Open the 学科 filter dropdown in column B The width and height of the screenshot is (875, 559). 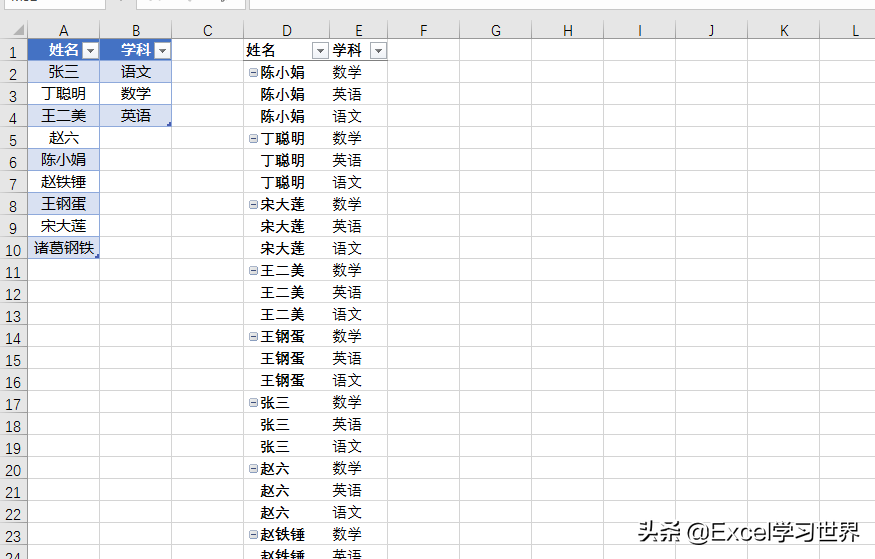tap(162, 51)
